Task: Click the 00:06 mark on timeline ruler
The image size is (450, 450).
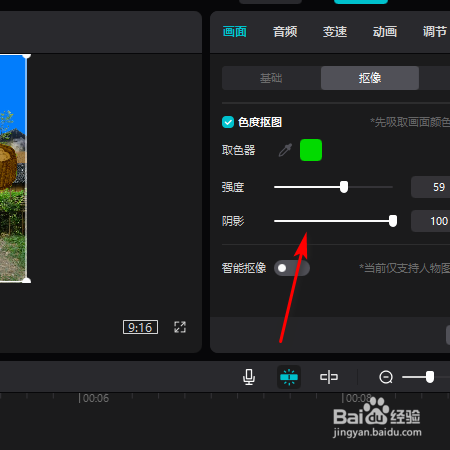Action: (95, 398)
